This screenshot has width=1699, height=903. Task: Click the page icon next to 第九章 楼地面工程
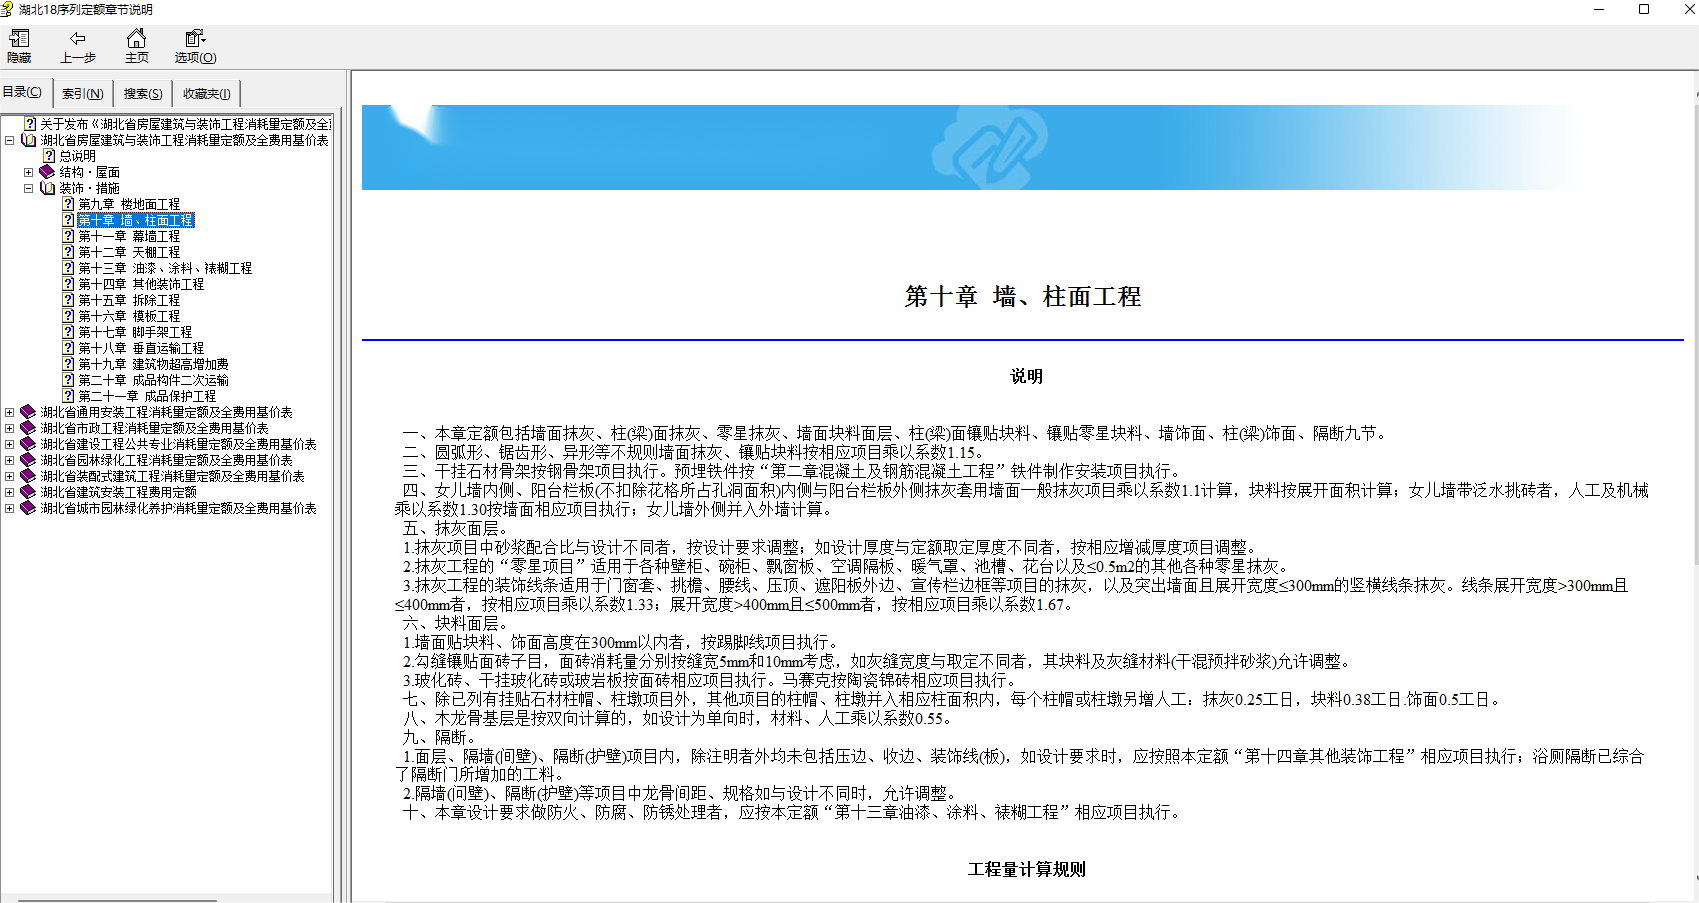click(69, 204)
